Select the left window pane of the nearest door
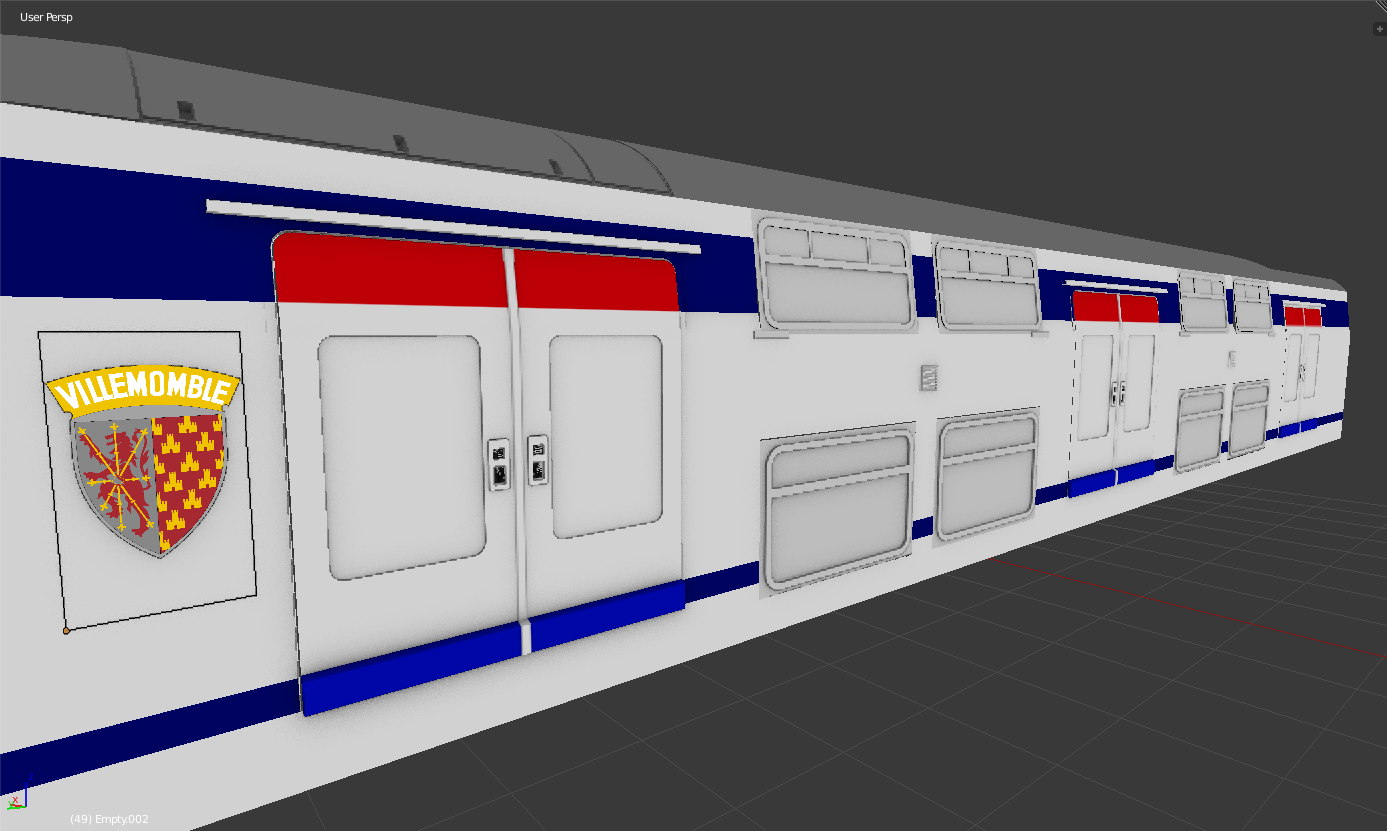This screenshot has width=1387, height=831. coord(402,456)
